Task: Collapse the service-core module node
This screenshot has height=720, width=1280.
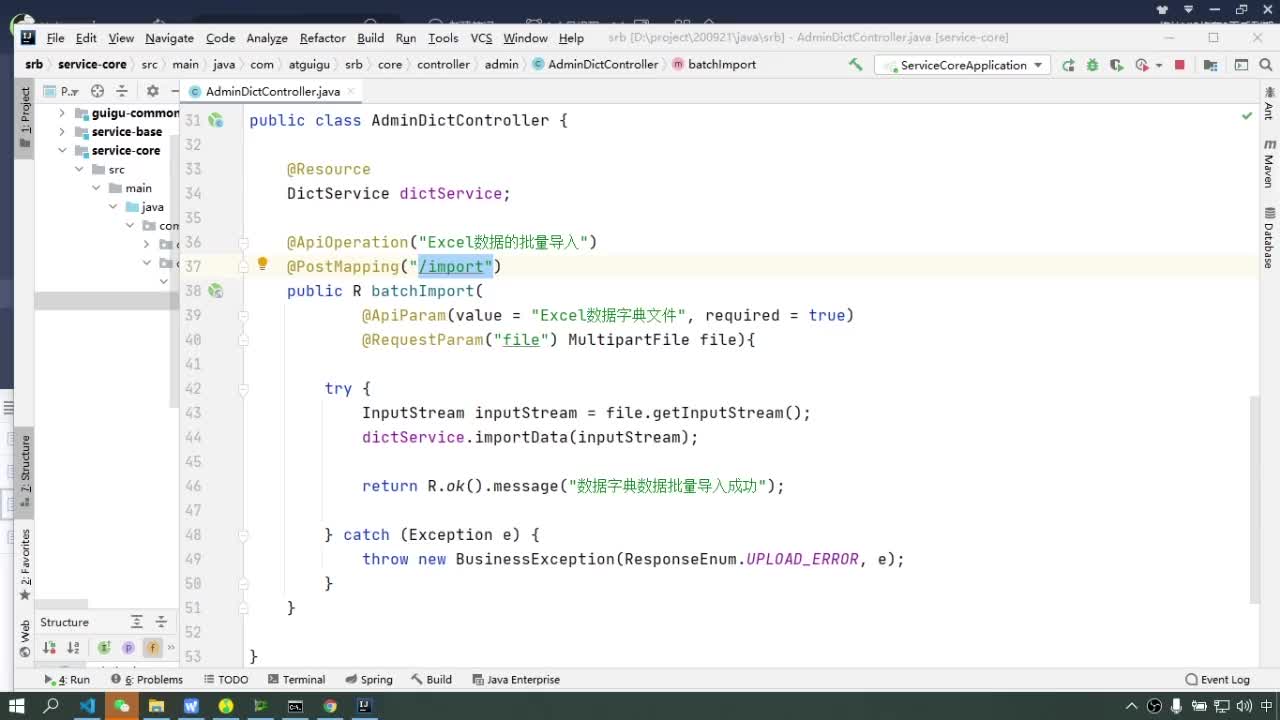Action: pos(62,150)
